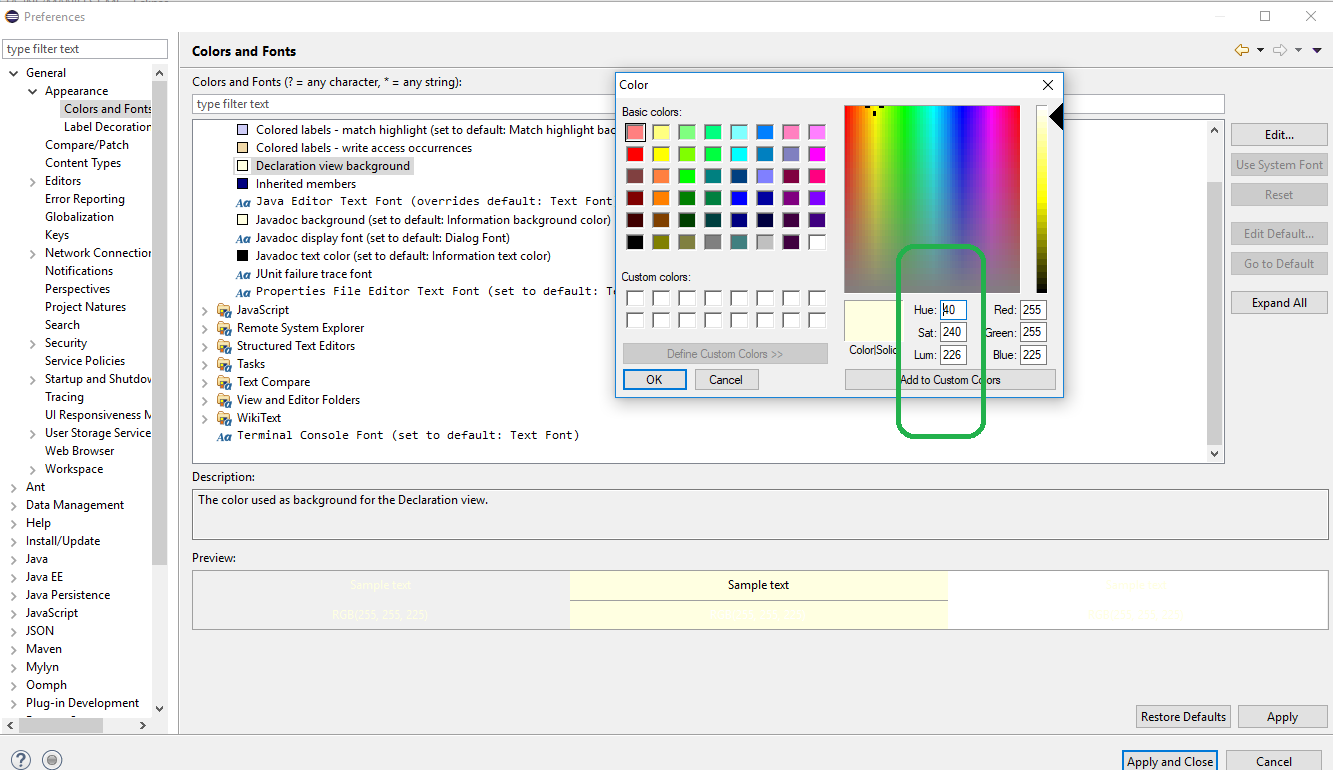Screen dimensions: 1333x770
Task: Select the Inherited members color entry
Action: point(296,184)
